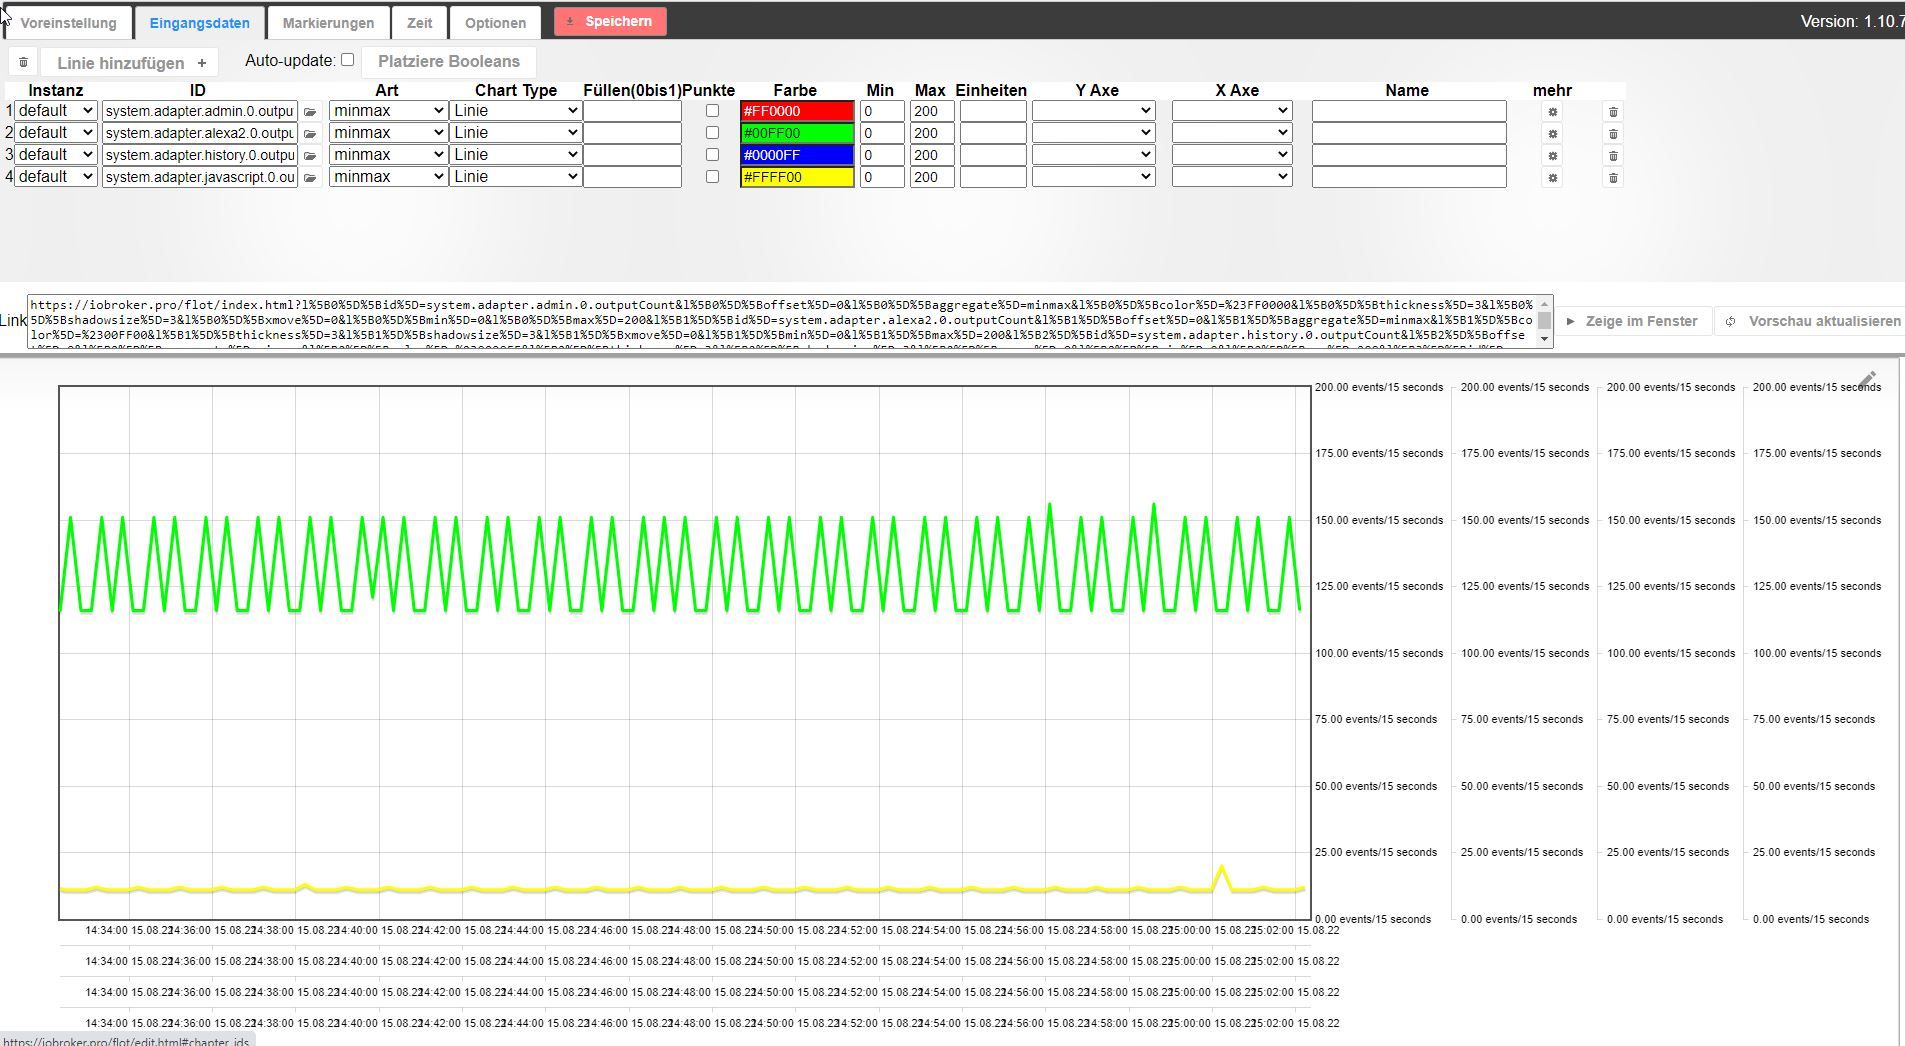The width and height of the screenshot is (1905, 1046).
Task: Open folder browser for history.0 ID
Action: click(x=310, y=156)
